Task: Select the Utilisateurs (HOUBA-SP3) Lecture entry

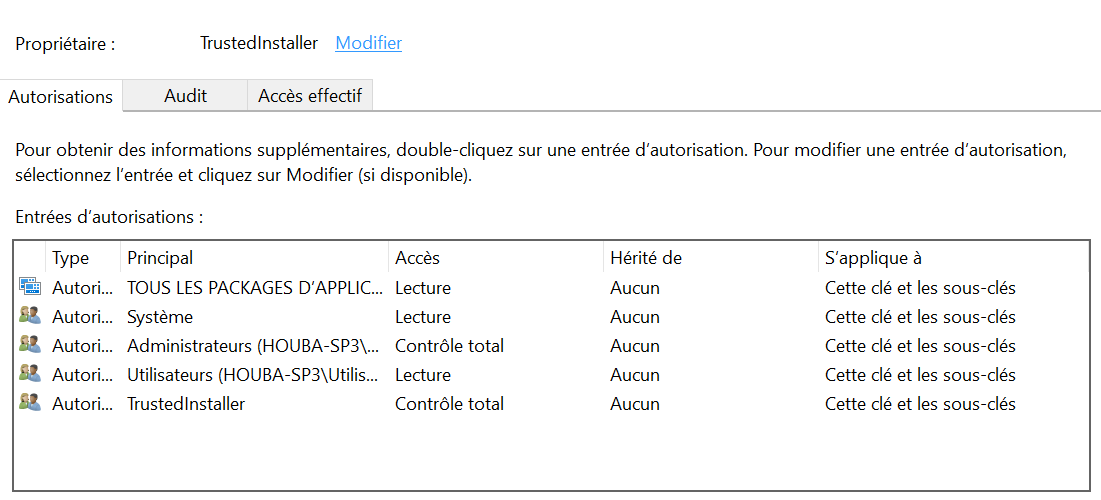Action: 551,374
